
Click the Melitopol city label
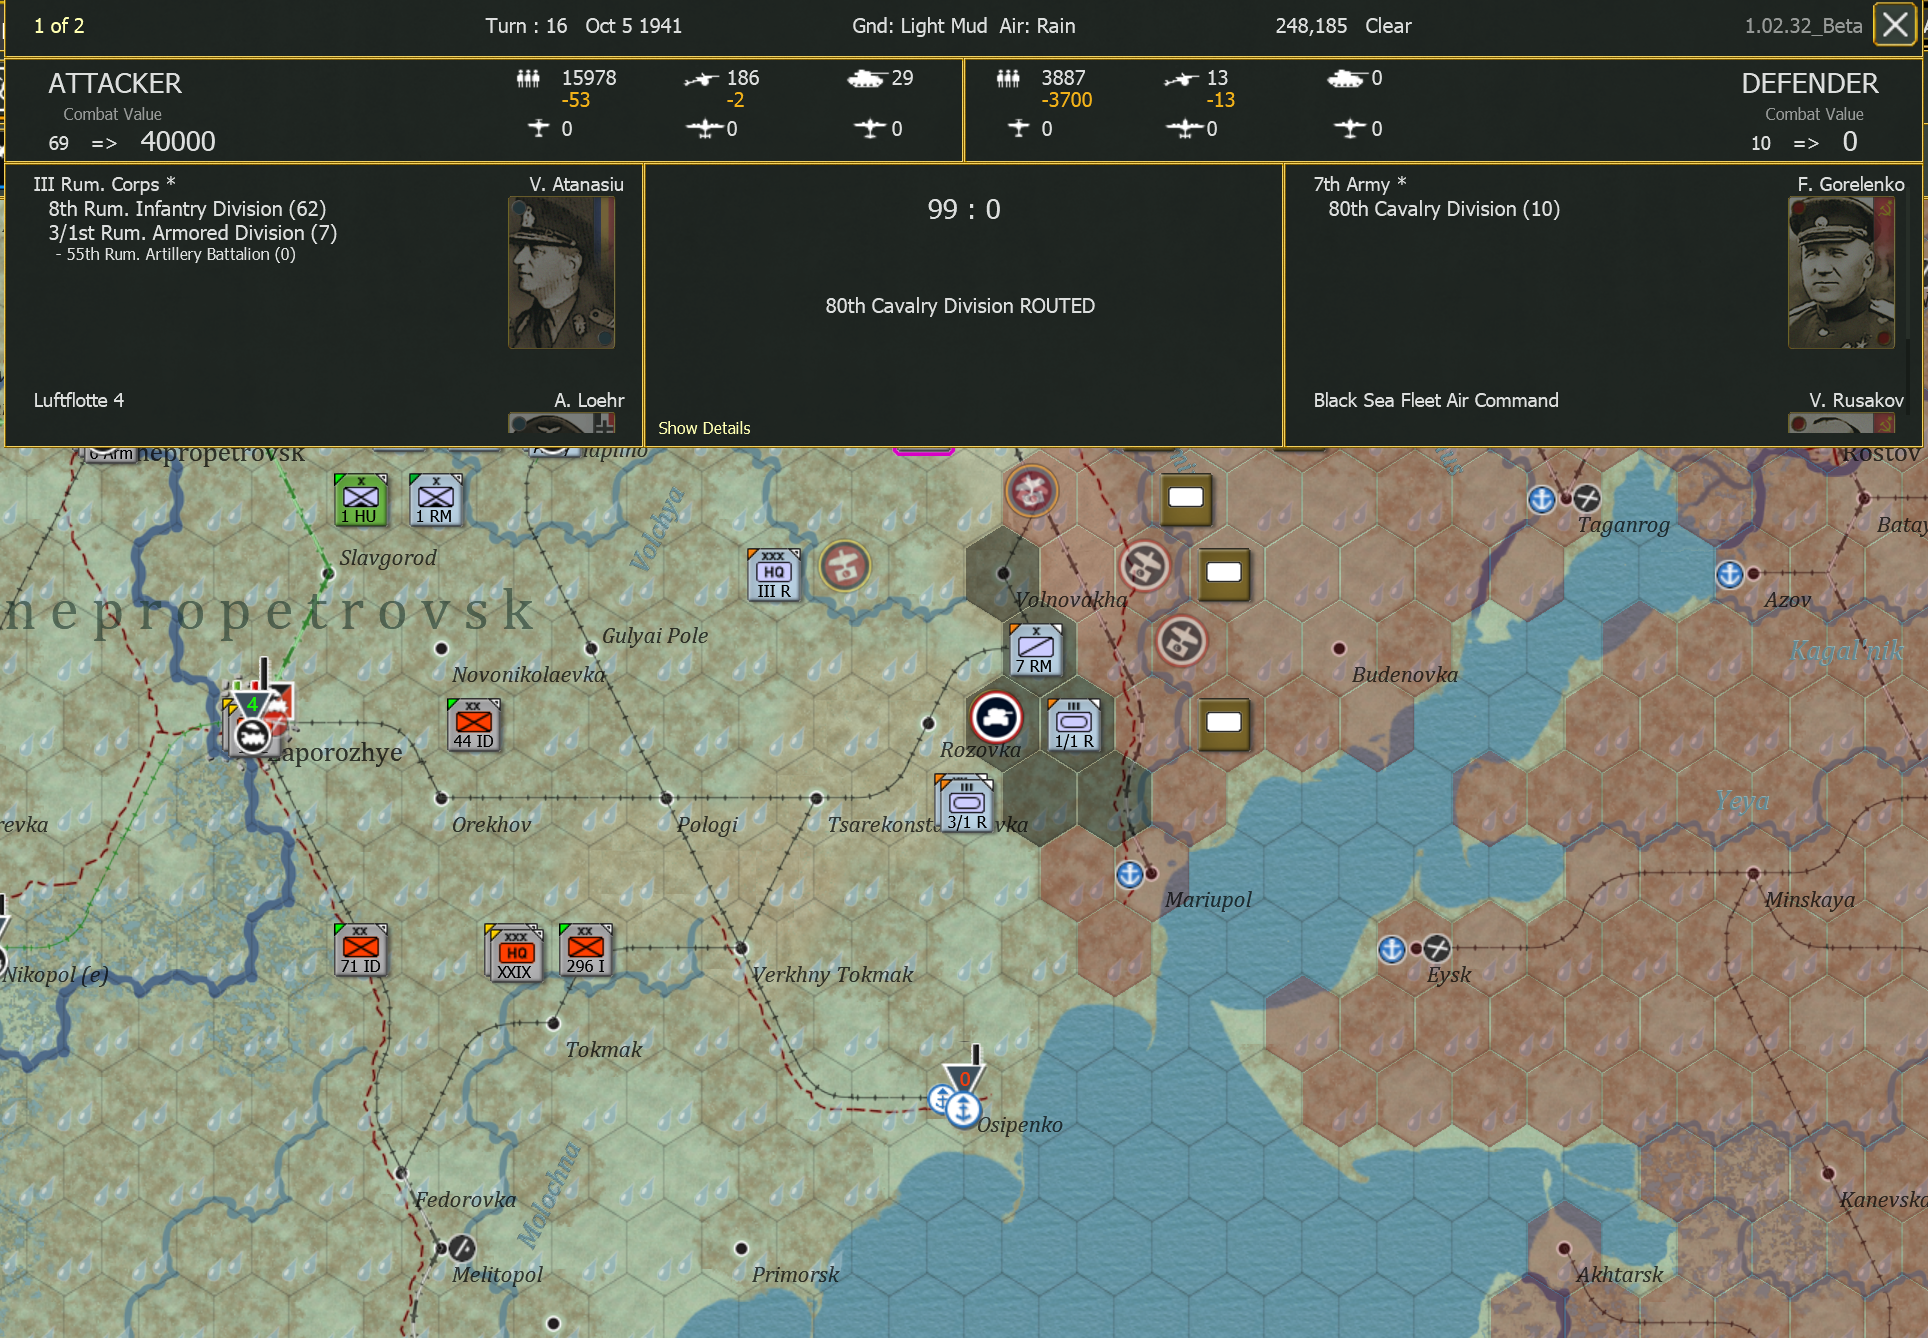[x=497, y=1274]
